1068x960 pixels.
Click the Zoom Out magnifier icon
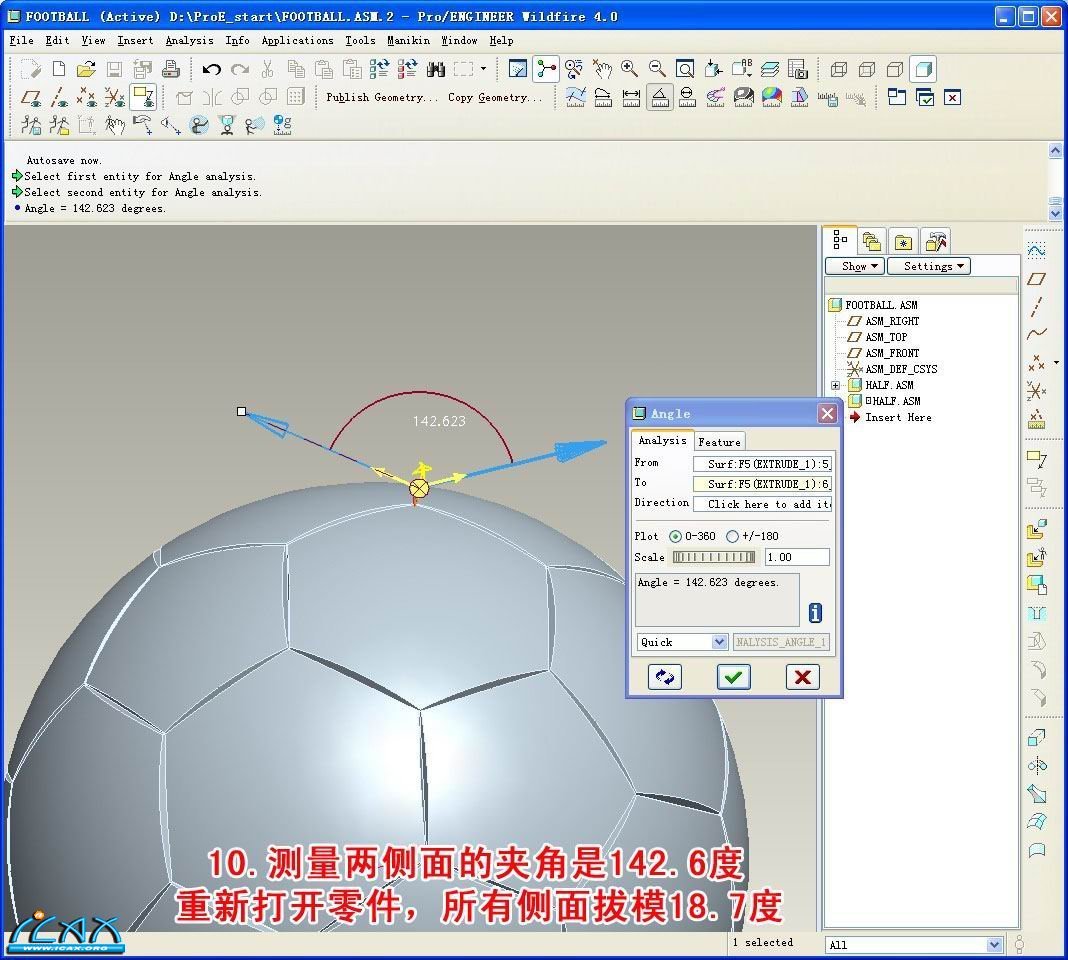click(657, 69)
